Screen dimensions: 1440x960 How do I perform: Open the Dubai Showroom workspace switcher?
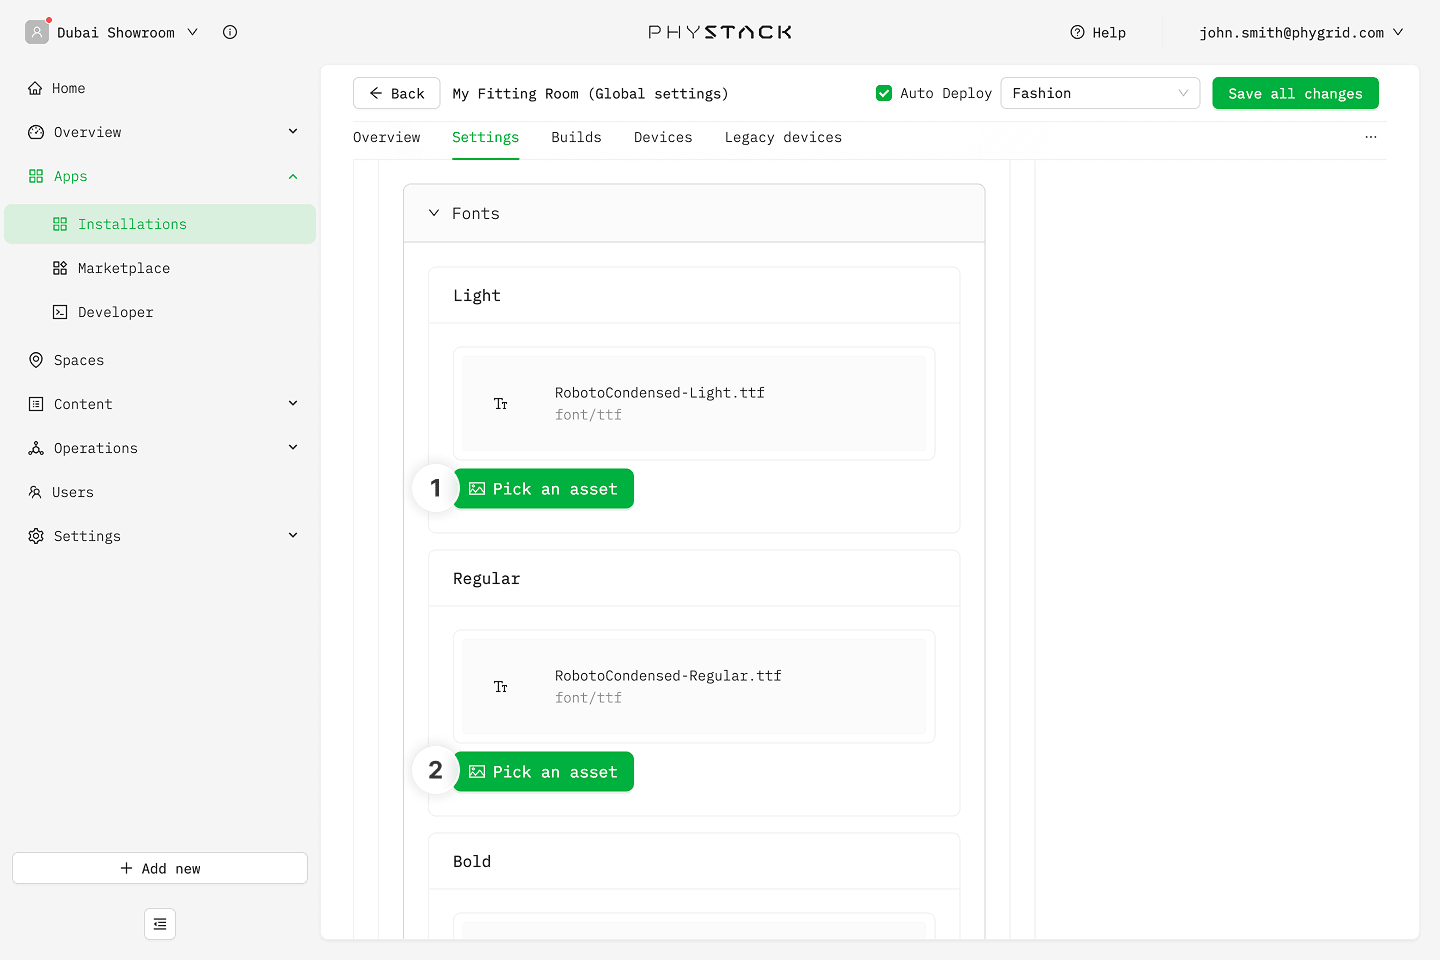pyautogui.click(x=125, y=32)
